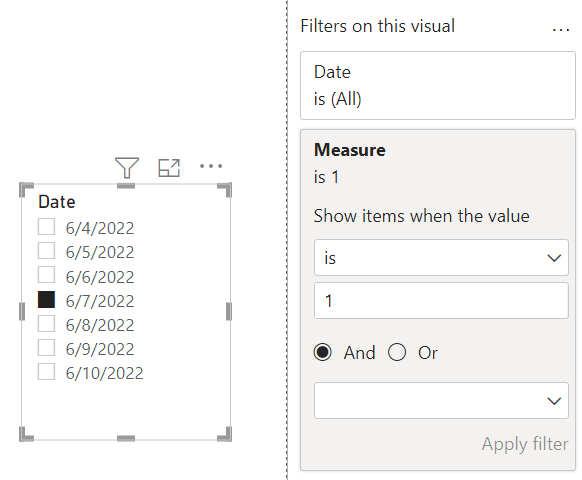This screenshot has width=582, height=480.
Task: Expand the Date is (All) filter card
Action: (x=438, y=85)
